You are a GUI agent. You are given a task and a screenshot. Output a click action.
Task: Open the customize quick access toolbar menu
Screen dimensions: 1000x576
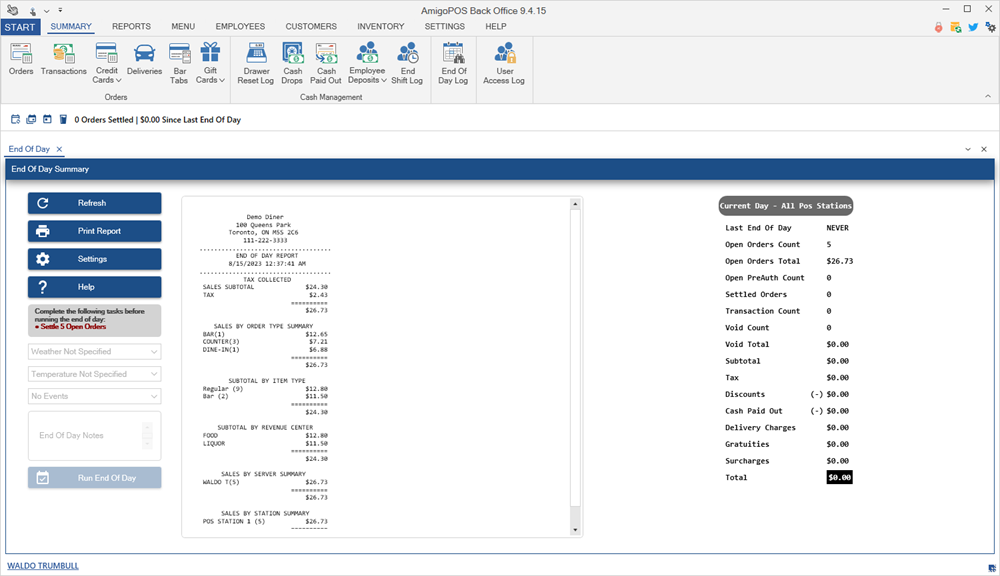[60, 10]
